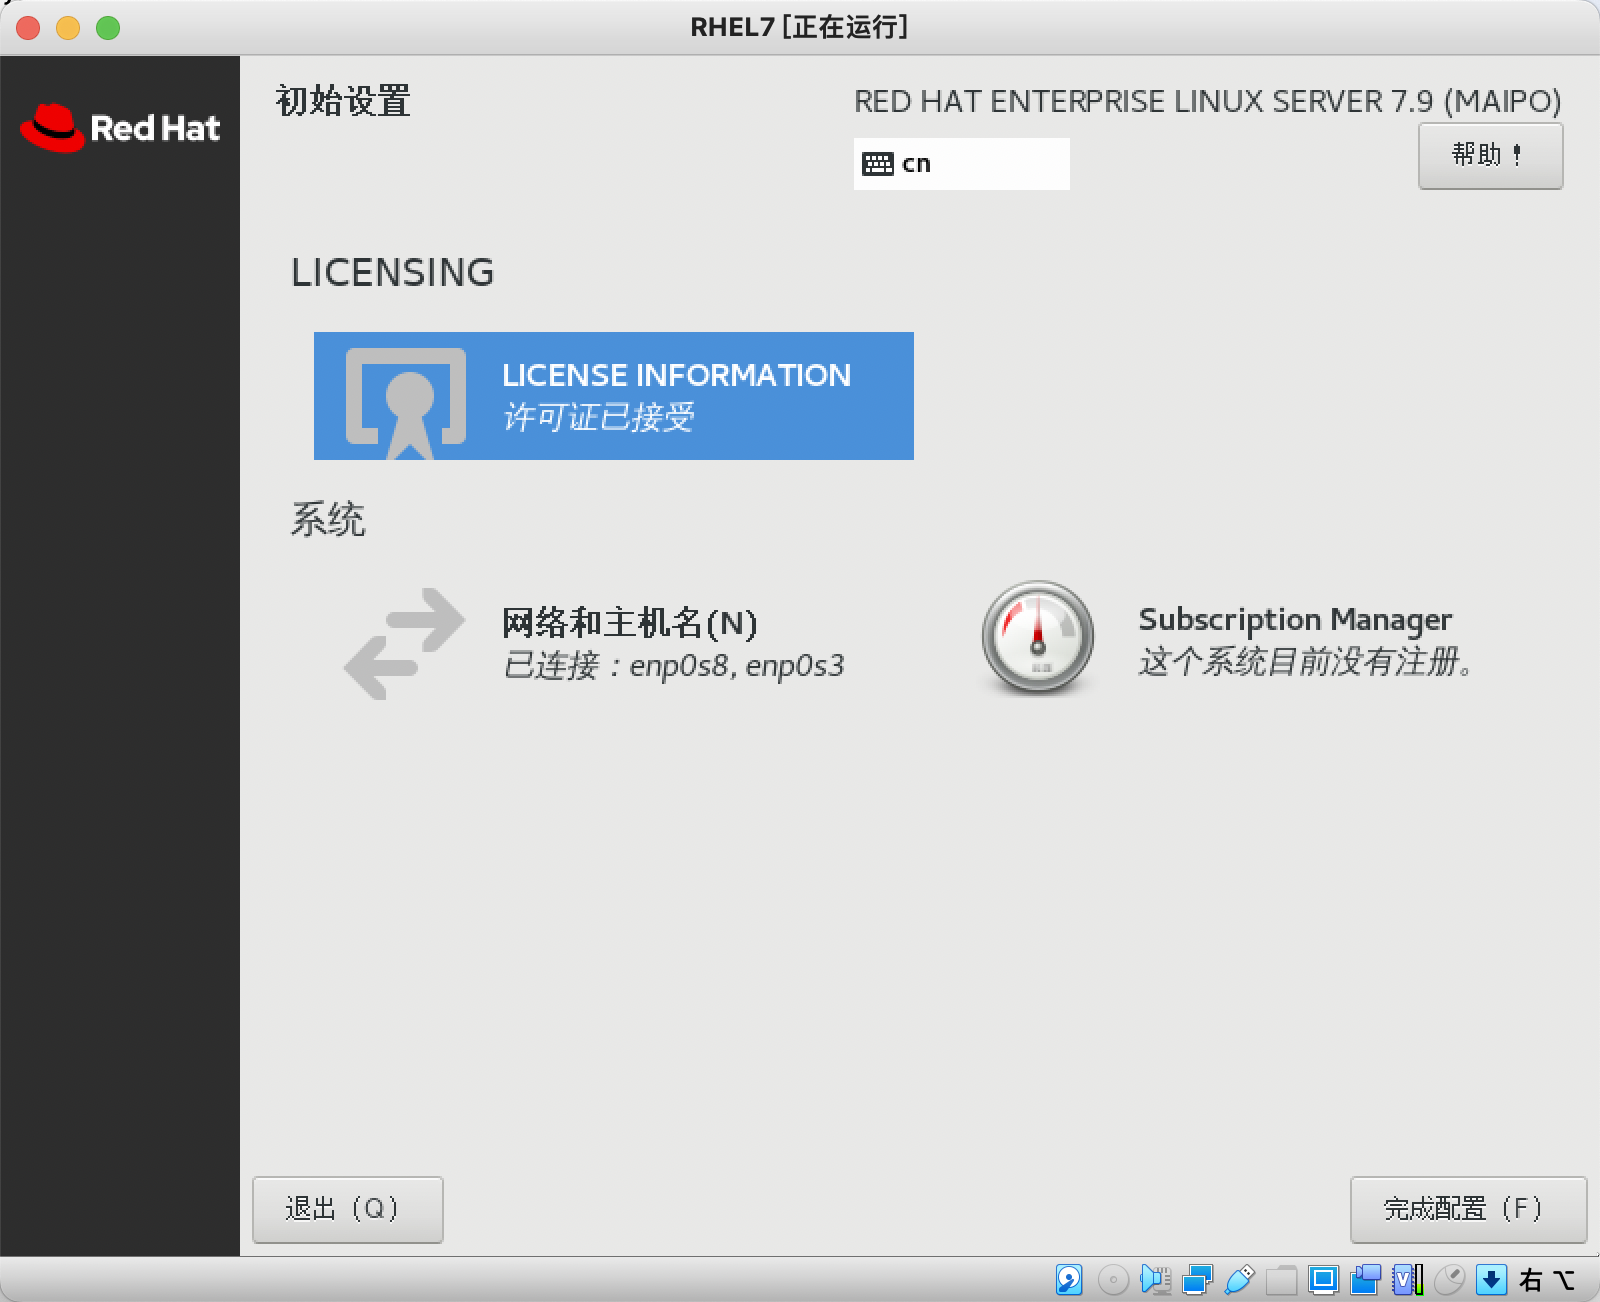Image resolution: width=1600 pixels, height=1302 pixels.
Task: Click the network arrows icon
Action: (404, 643)
